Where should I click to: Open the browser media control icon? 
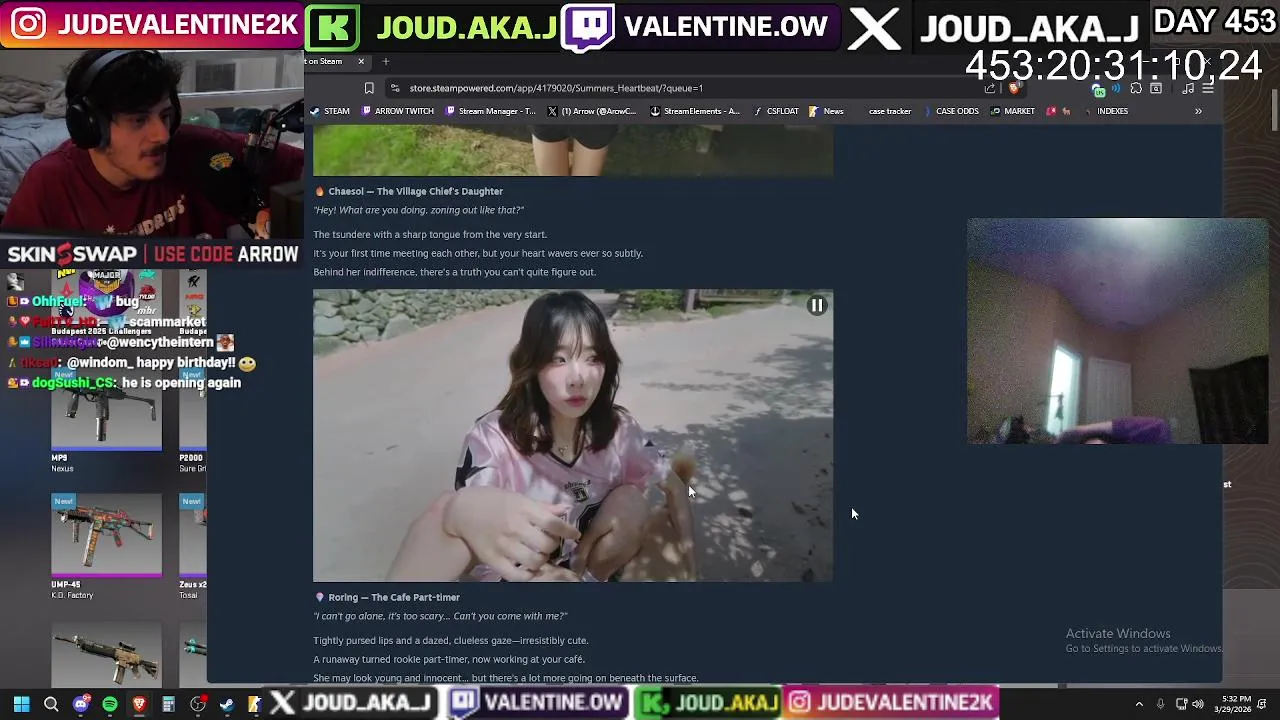click(1188, 88)
